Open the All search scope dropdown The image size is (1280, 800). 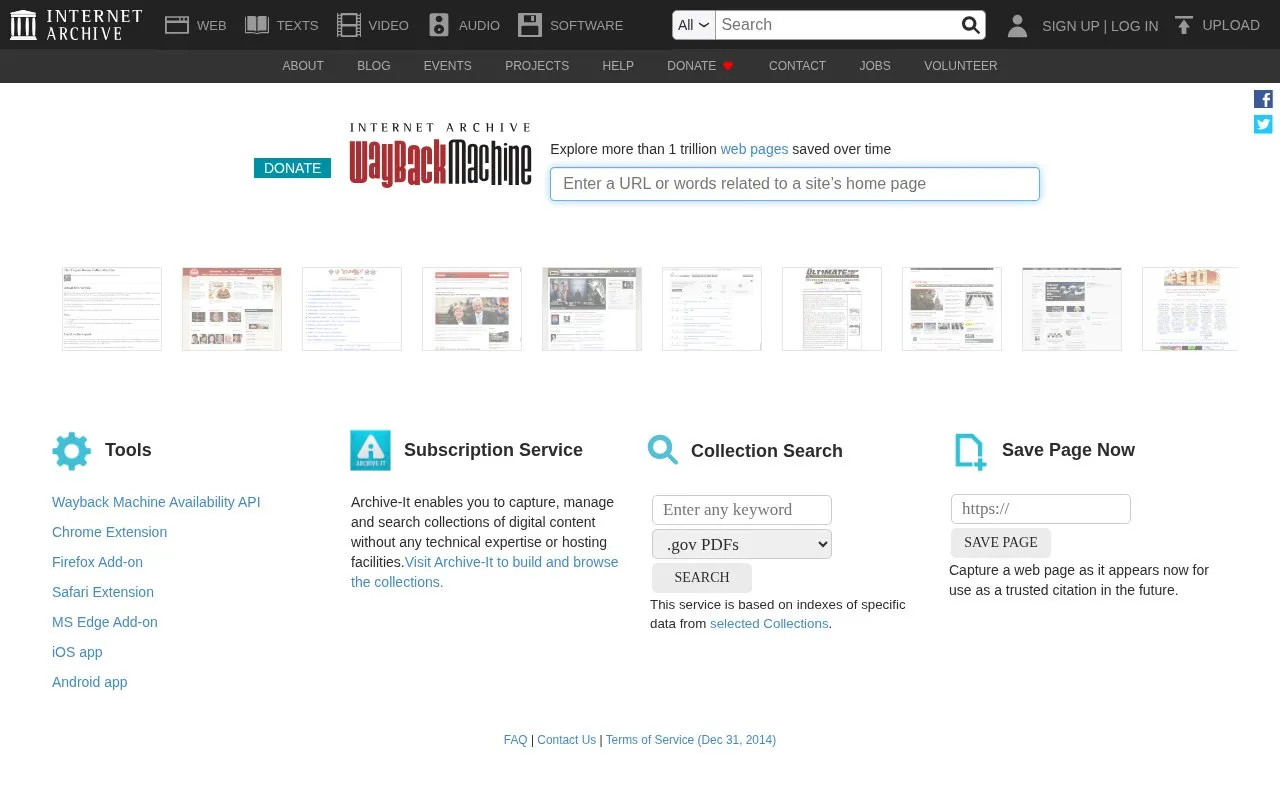pyautogui.click(x=694, y=25)
